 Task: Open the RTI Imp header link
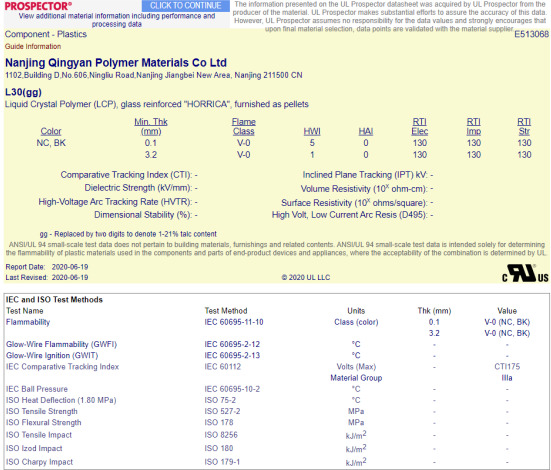tap(474, 127)
